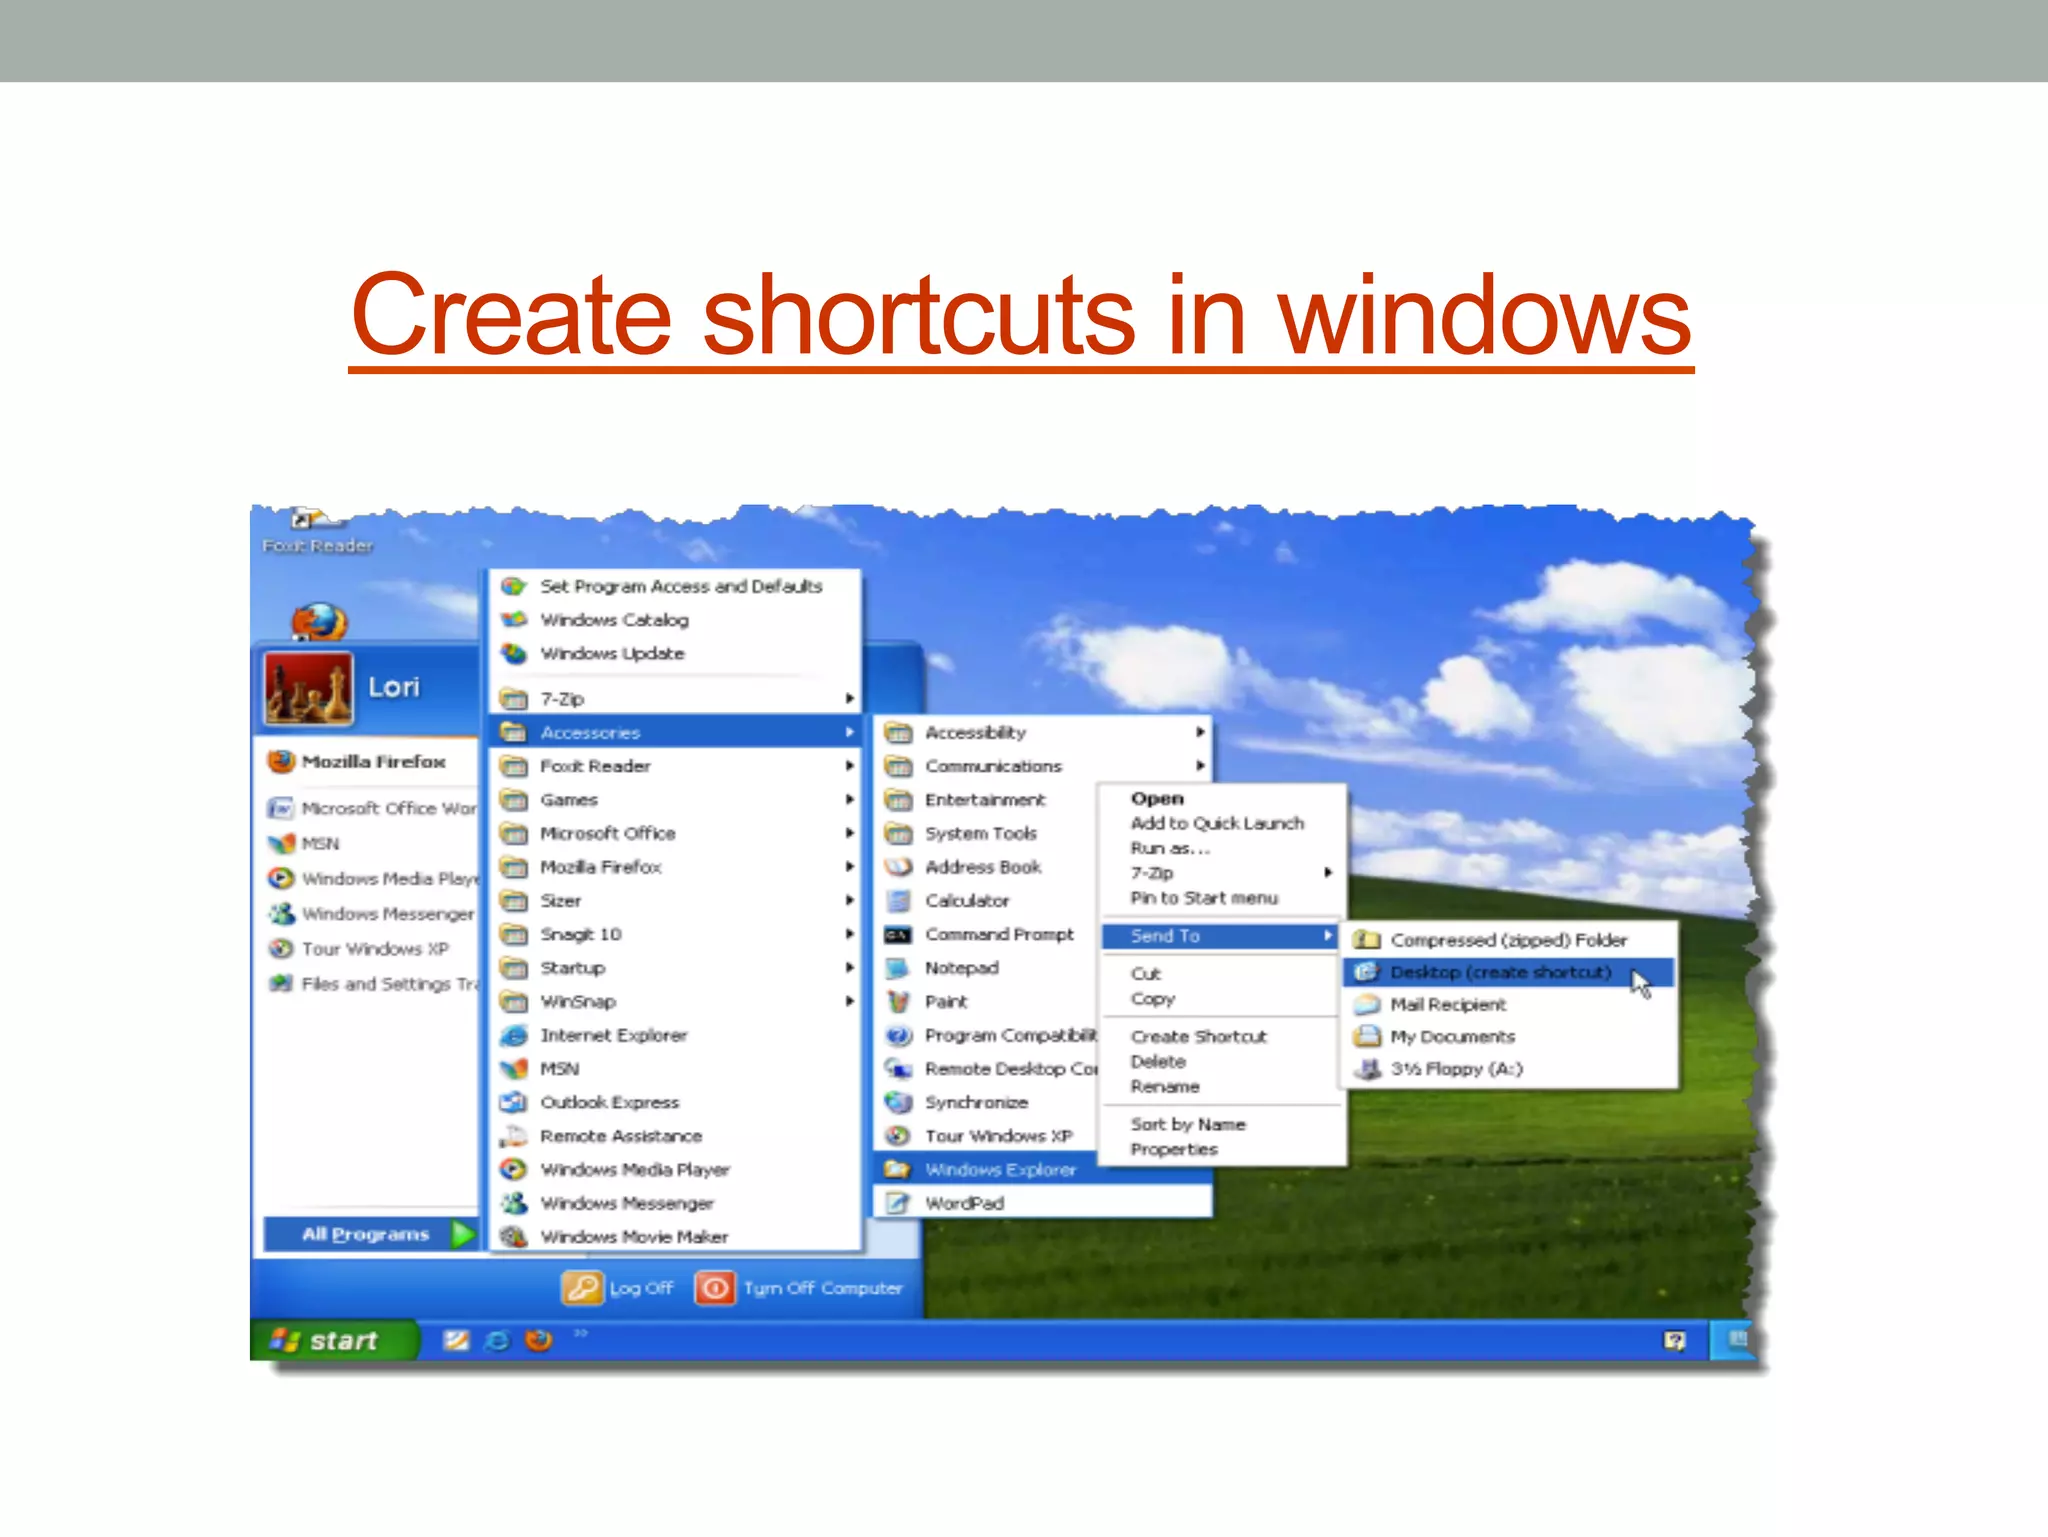Choose Properties in context menu
Viewport: 2048px width, 1537px height.
point(1175,1150)
